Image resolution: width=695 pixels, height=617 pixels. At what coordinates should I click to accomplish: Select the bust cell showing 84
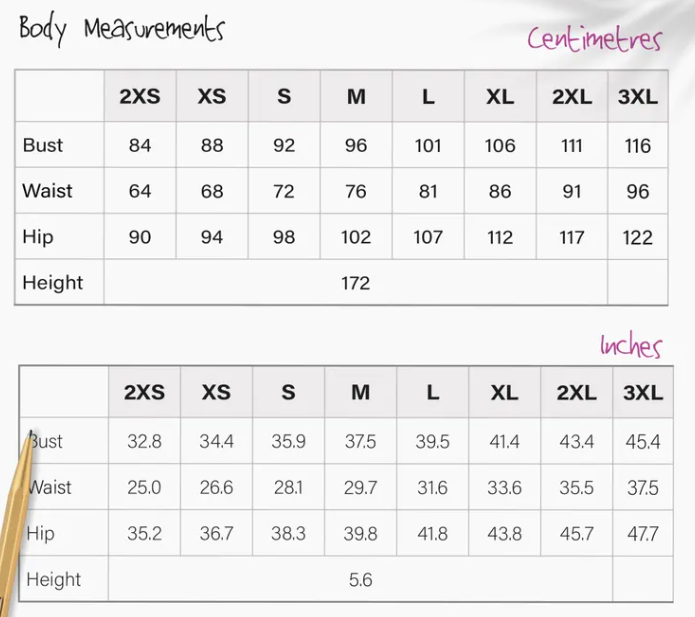140,146
